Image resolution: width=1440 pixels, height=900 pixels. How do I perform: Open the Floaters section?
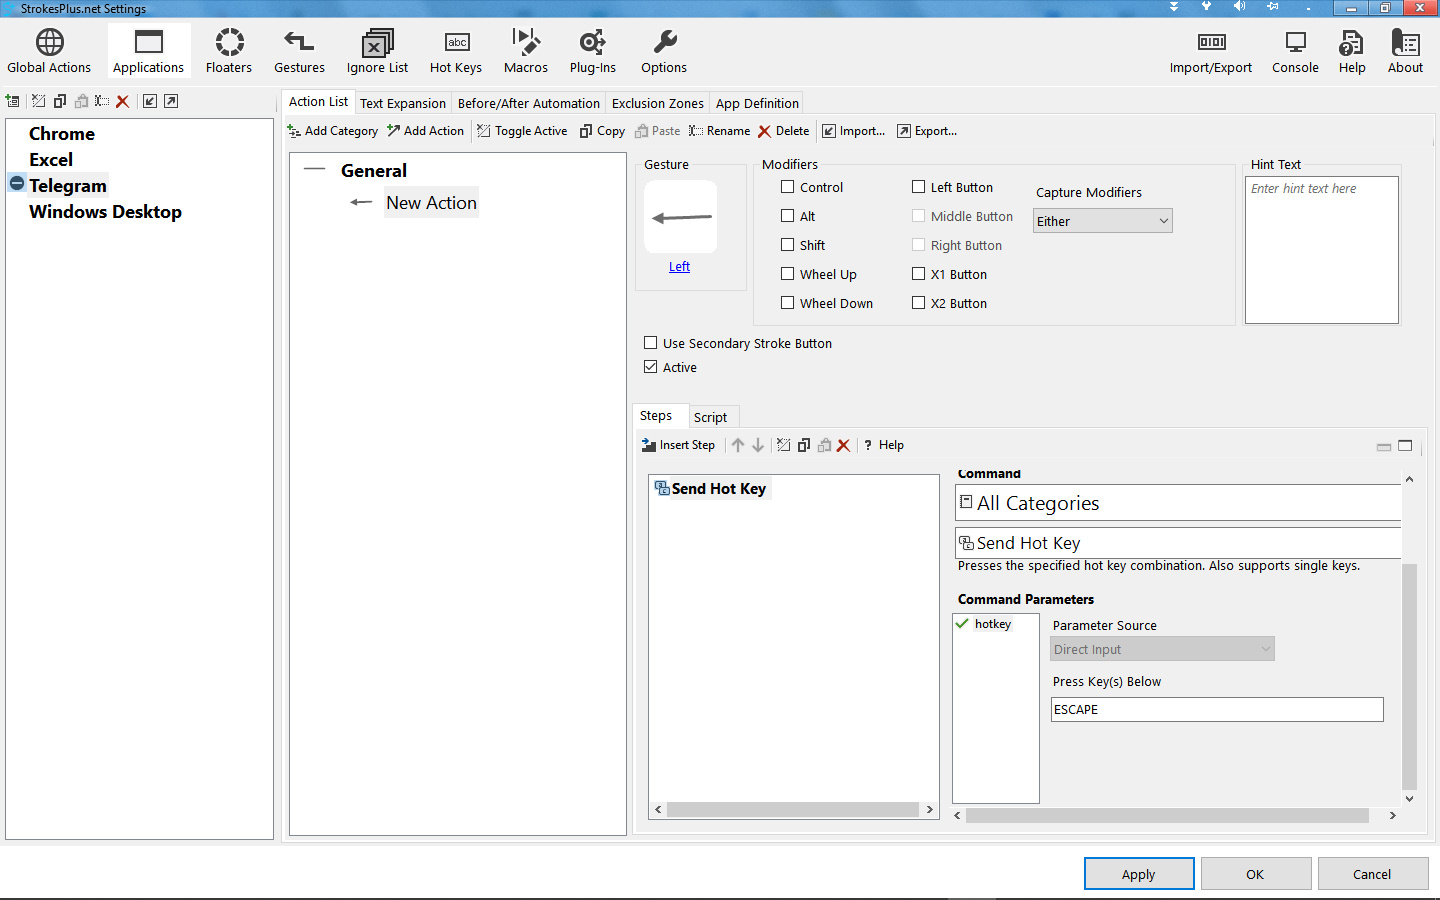tap(229, 51)
